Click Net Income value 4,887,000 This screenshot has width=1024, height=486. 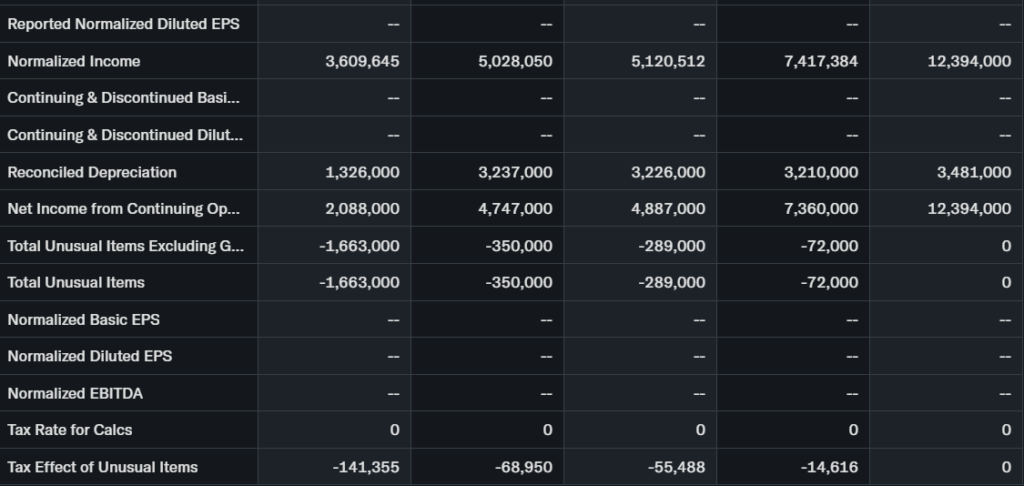click(668, 209)
